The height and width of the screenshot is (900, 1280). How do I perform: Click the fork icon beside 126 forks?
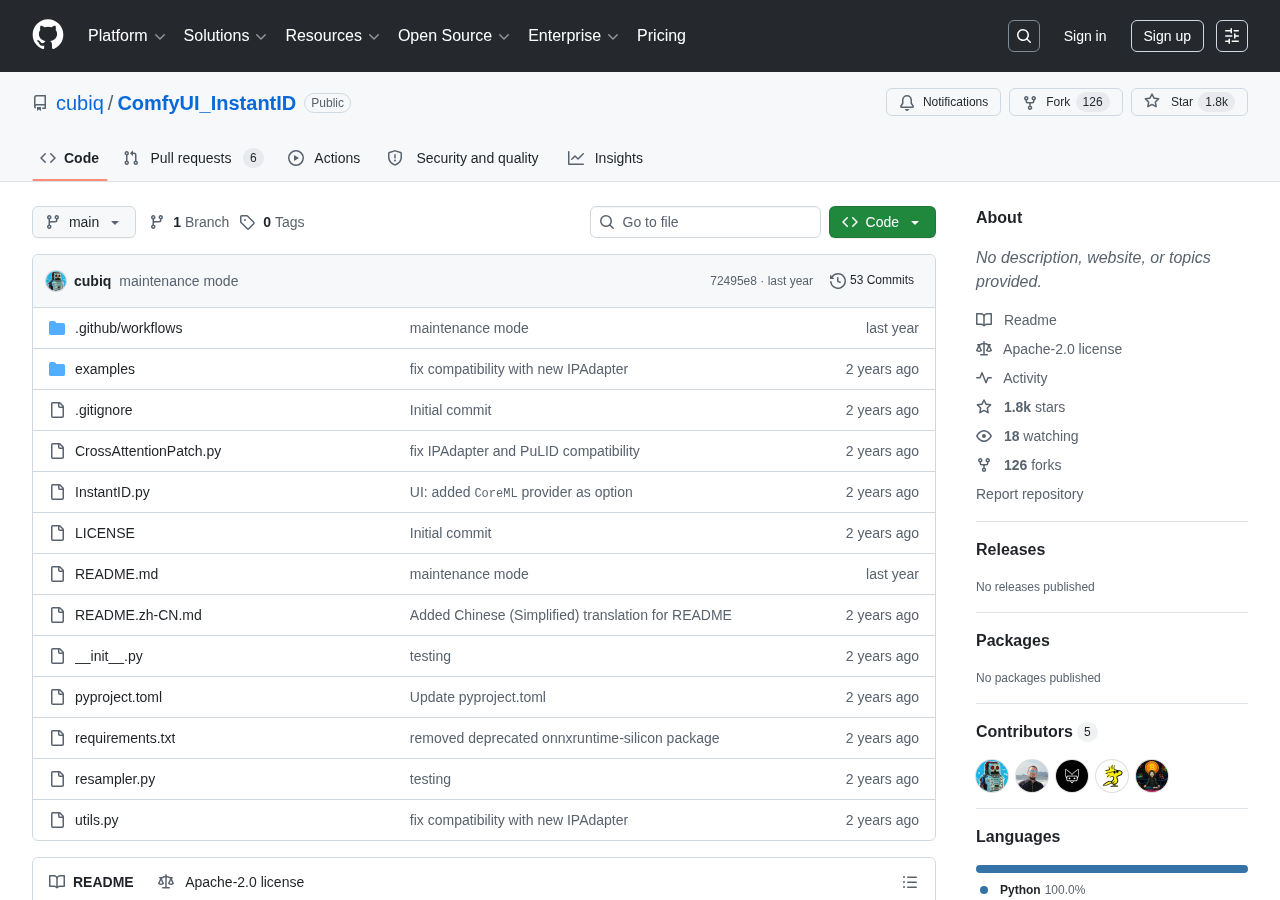(984, 465)
